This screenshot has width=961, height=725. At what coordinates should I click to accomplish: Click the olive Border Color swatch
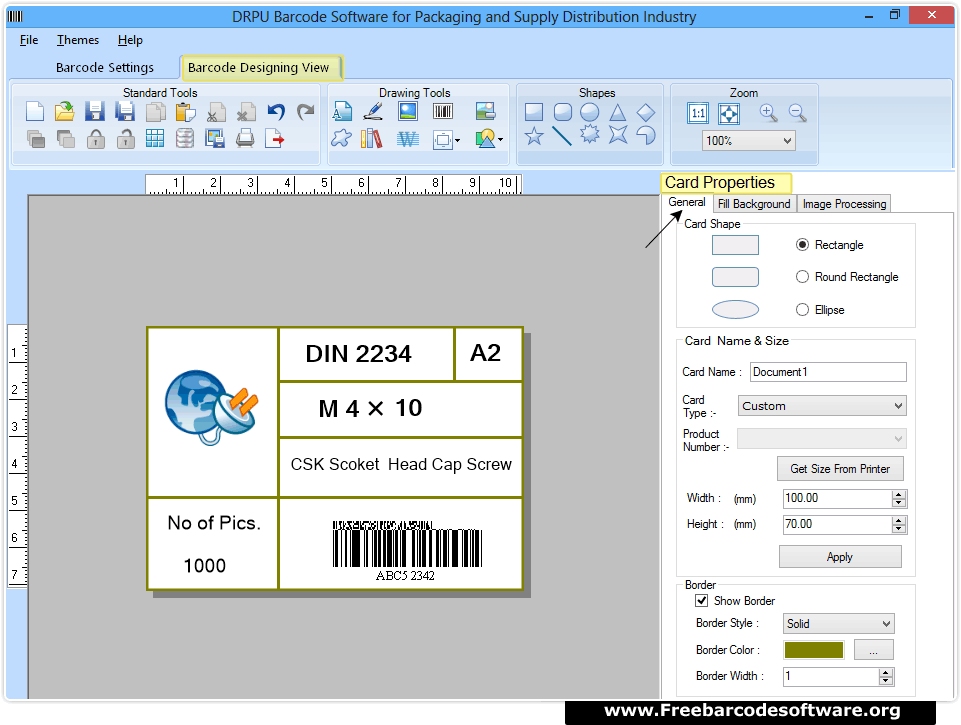click(x=814, y=650)
